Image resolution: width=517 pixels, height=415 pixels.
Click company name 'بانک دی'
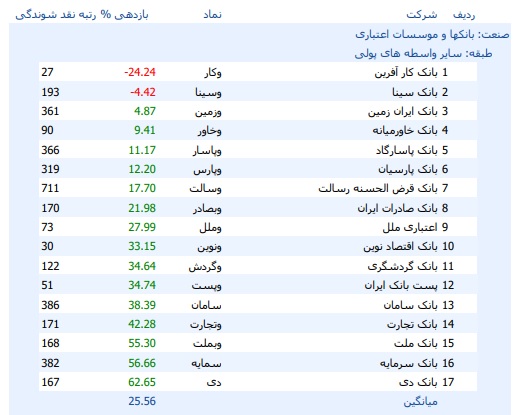coord(418,382)
